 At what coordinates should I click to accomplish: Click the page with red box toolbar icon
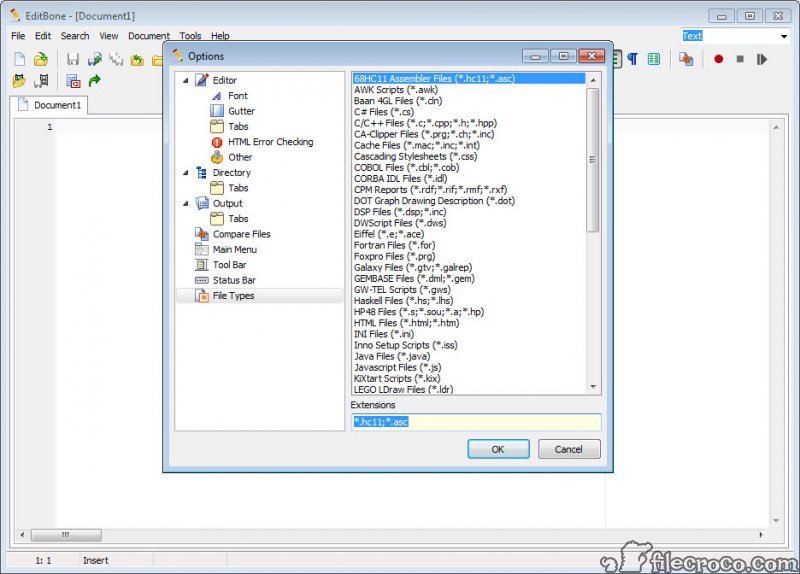pos(73,81)
